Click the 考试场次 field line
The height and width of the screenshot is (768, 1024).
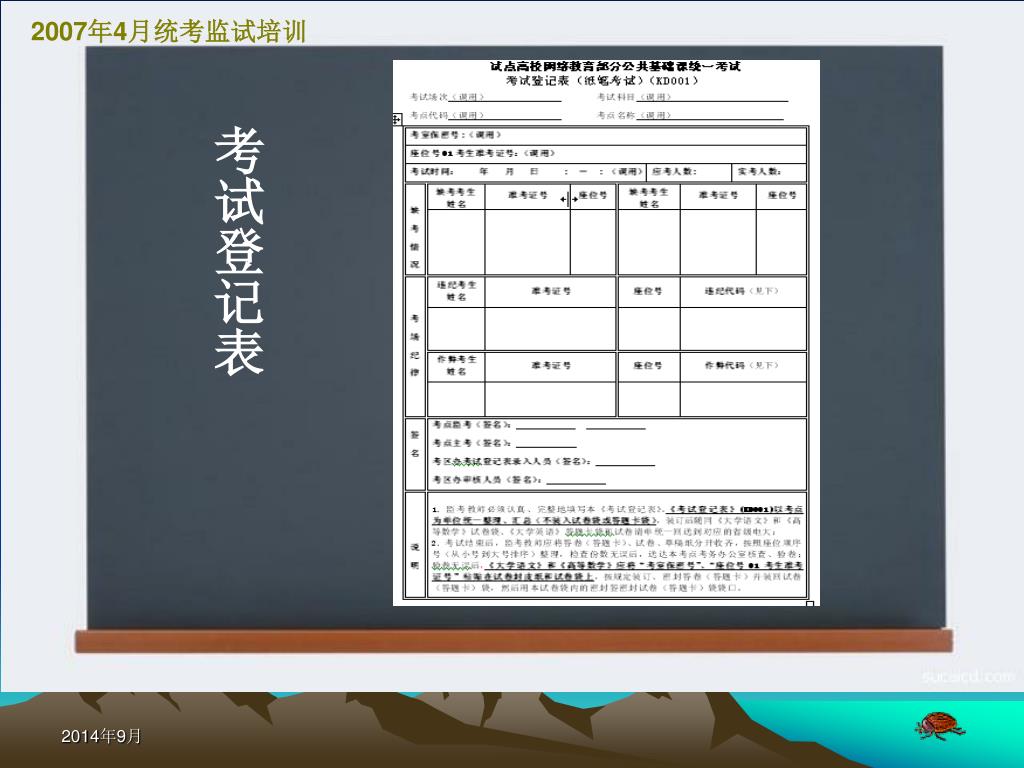(x=485, y=97)
